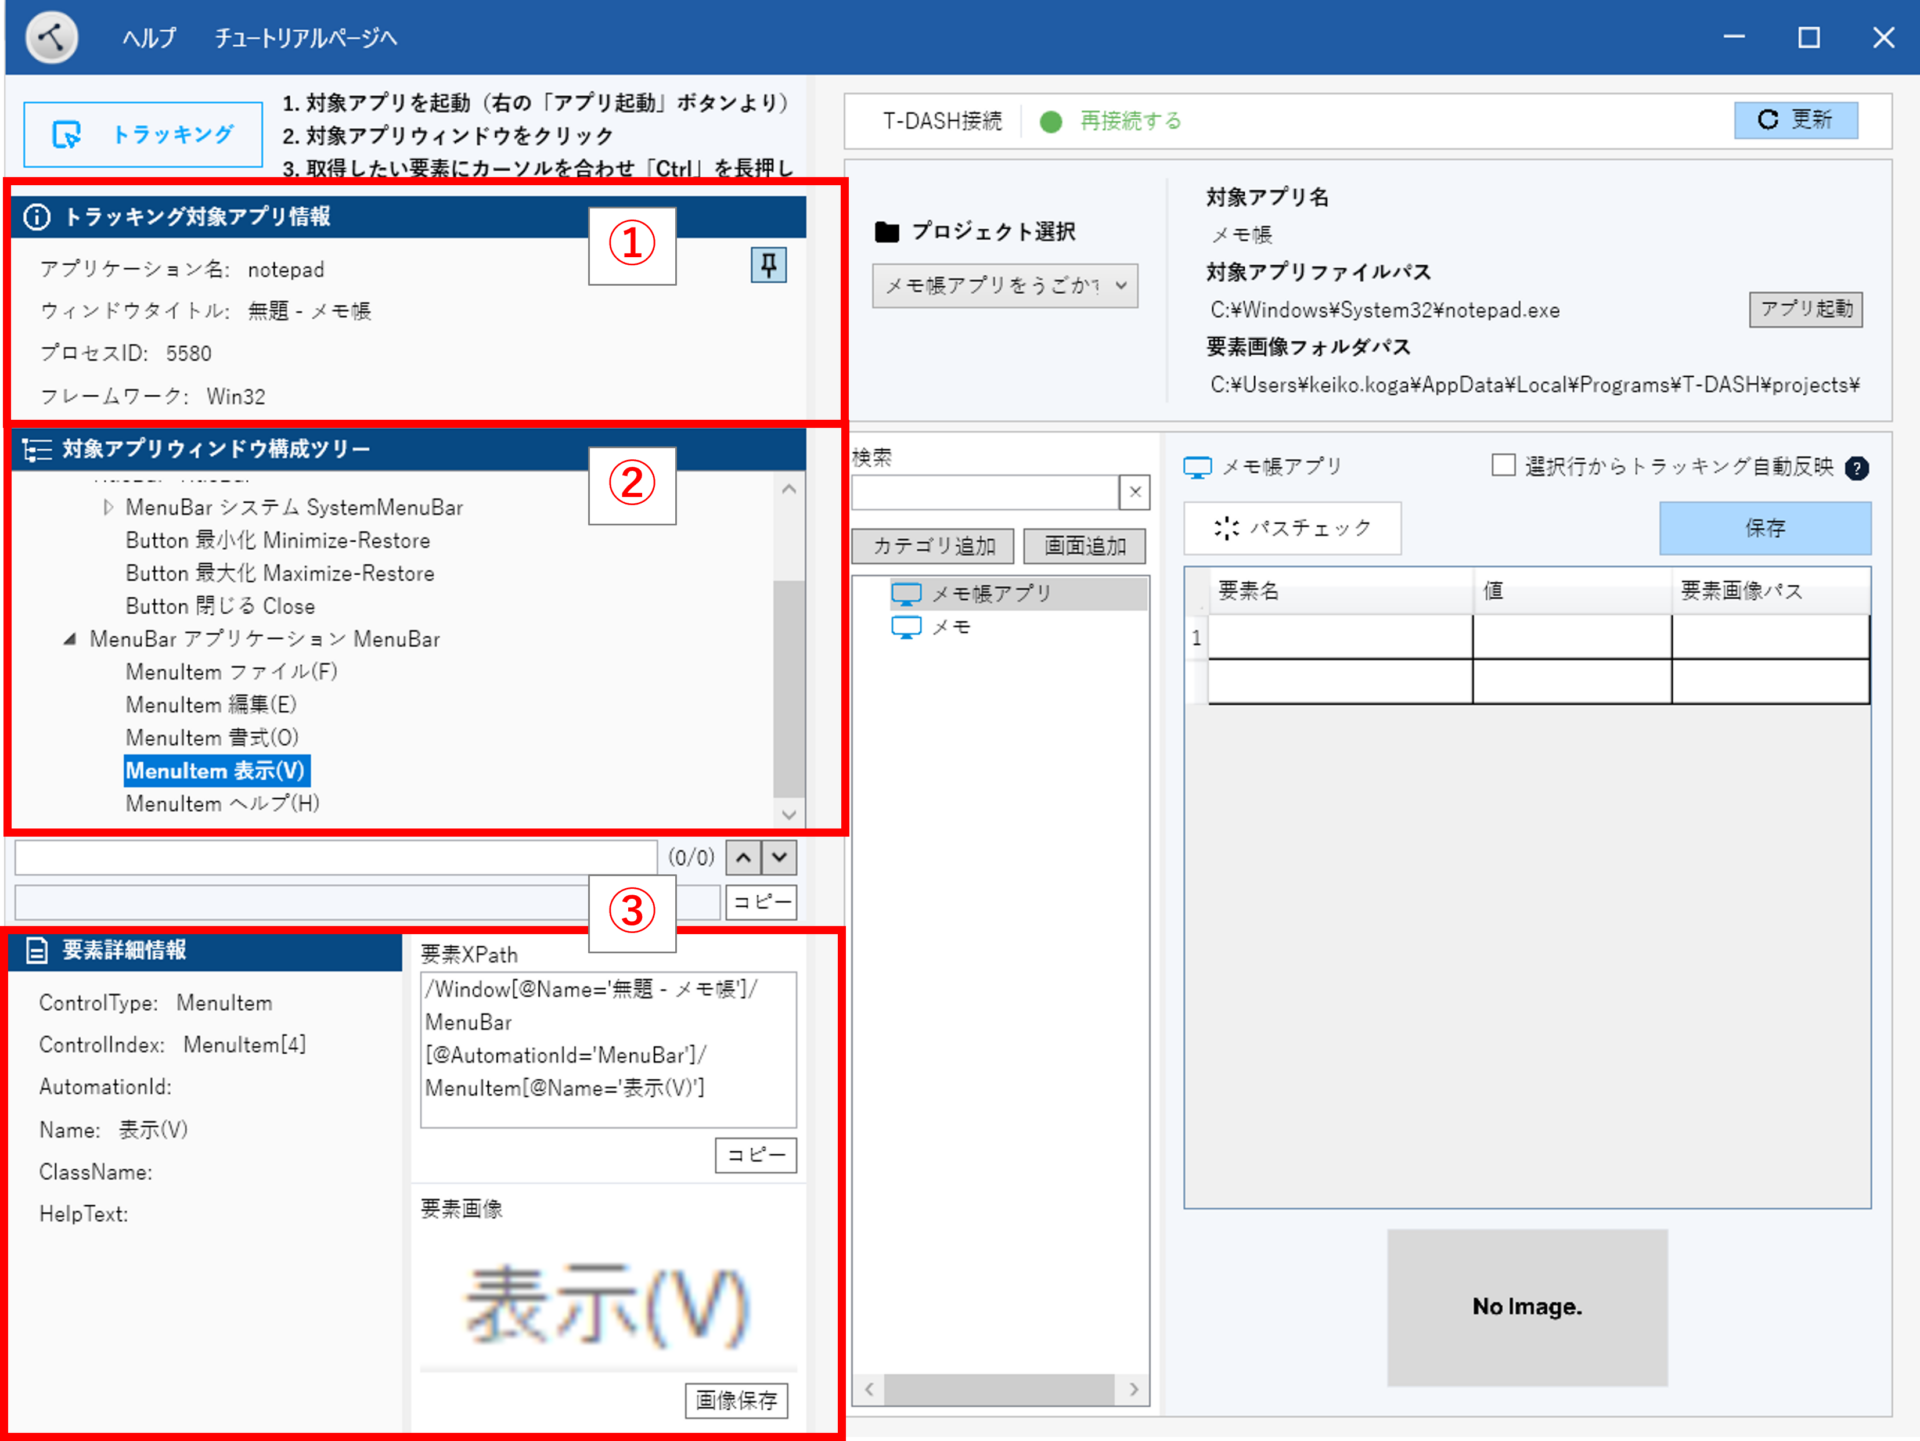1920x1441 pixels.
Task: Click the down arrow search result button
Action: point(780,857)
